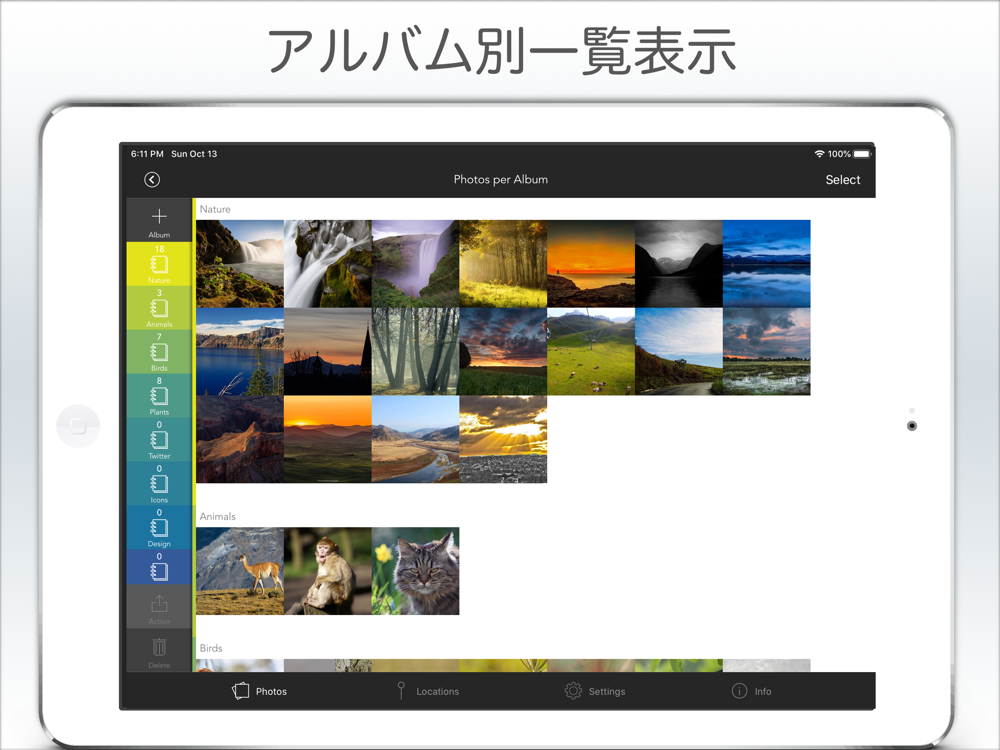Open the Twitter album in the sidebar
1000x750 pixels.
click(159, 440)
